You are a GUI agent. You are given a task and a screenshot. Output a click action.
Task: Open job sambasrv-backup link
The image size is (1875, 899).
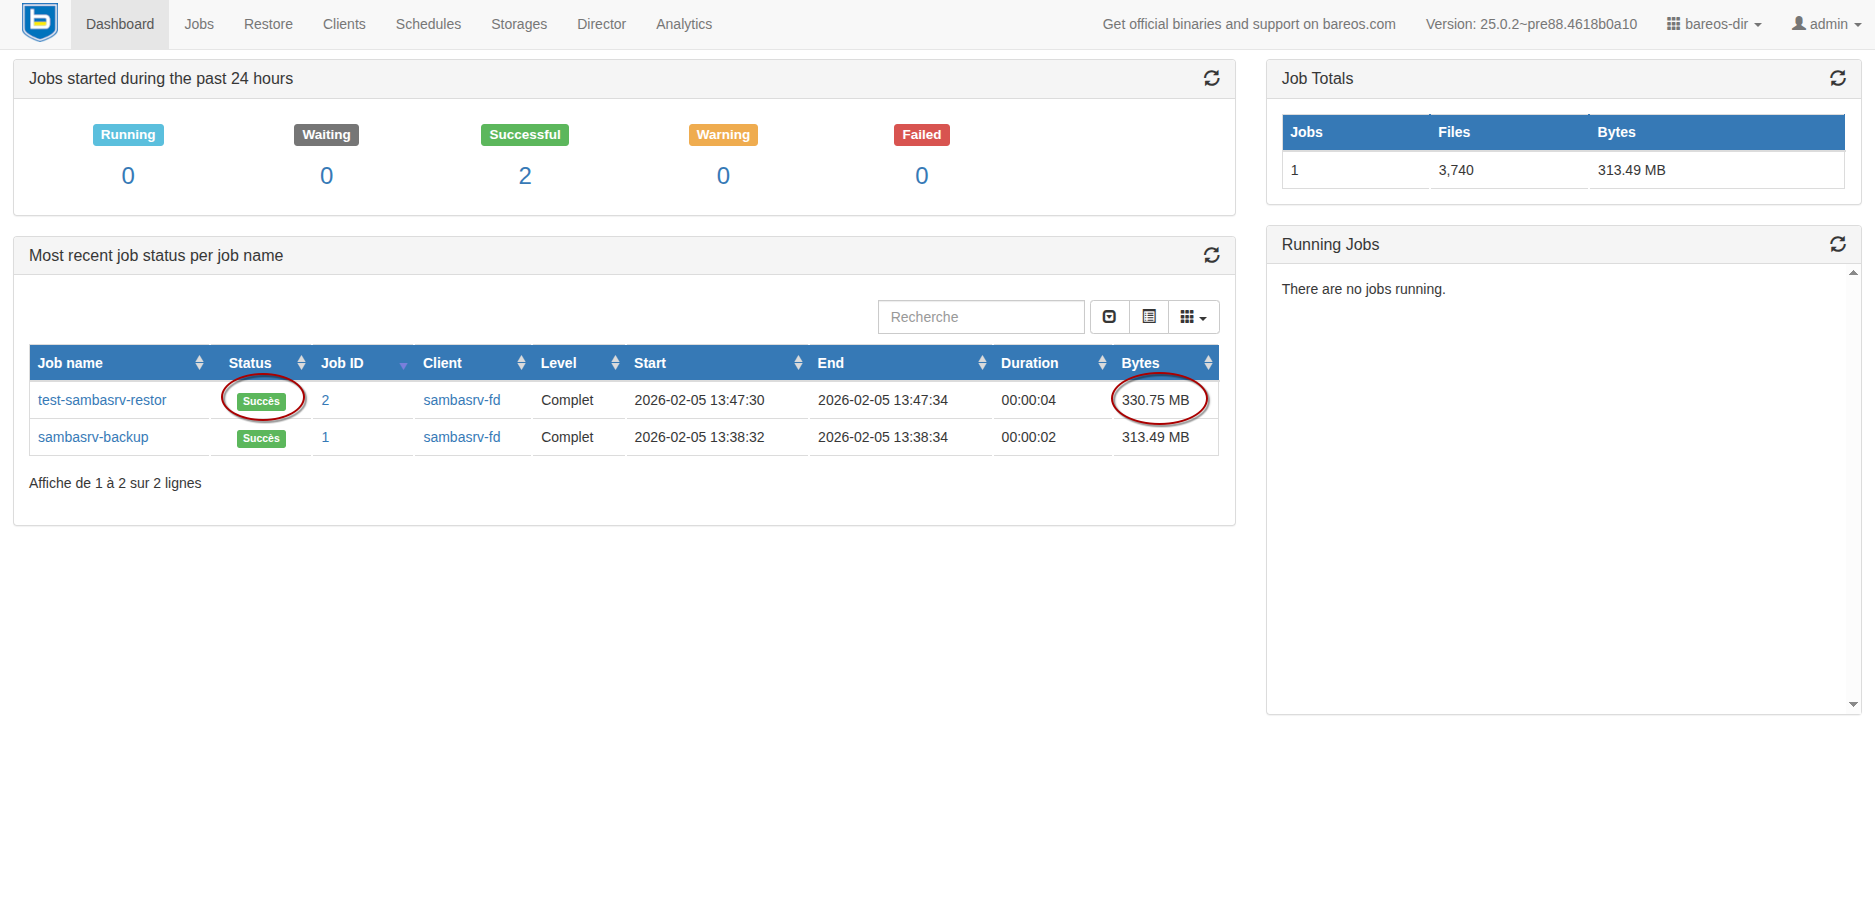(x=93, y=437)
